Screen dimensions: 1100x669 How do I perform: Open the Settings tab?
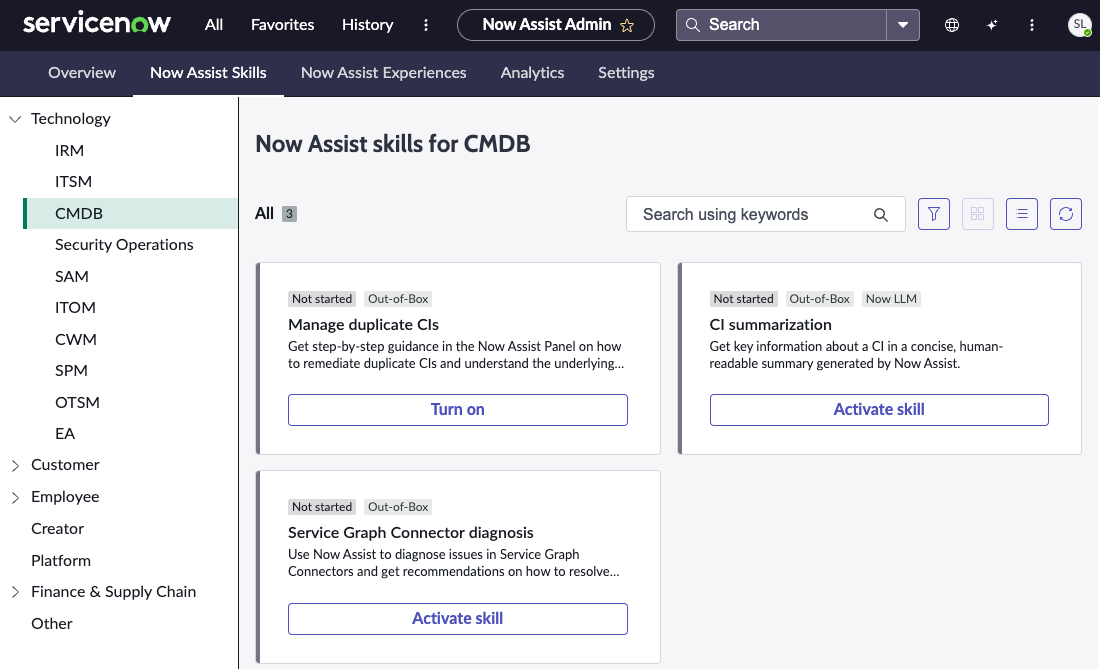point(626,73)
